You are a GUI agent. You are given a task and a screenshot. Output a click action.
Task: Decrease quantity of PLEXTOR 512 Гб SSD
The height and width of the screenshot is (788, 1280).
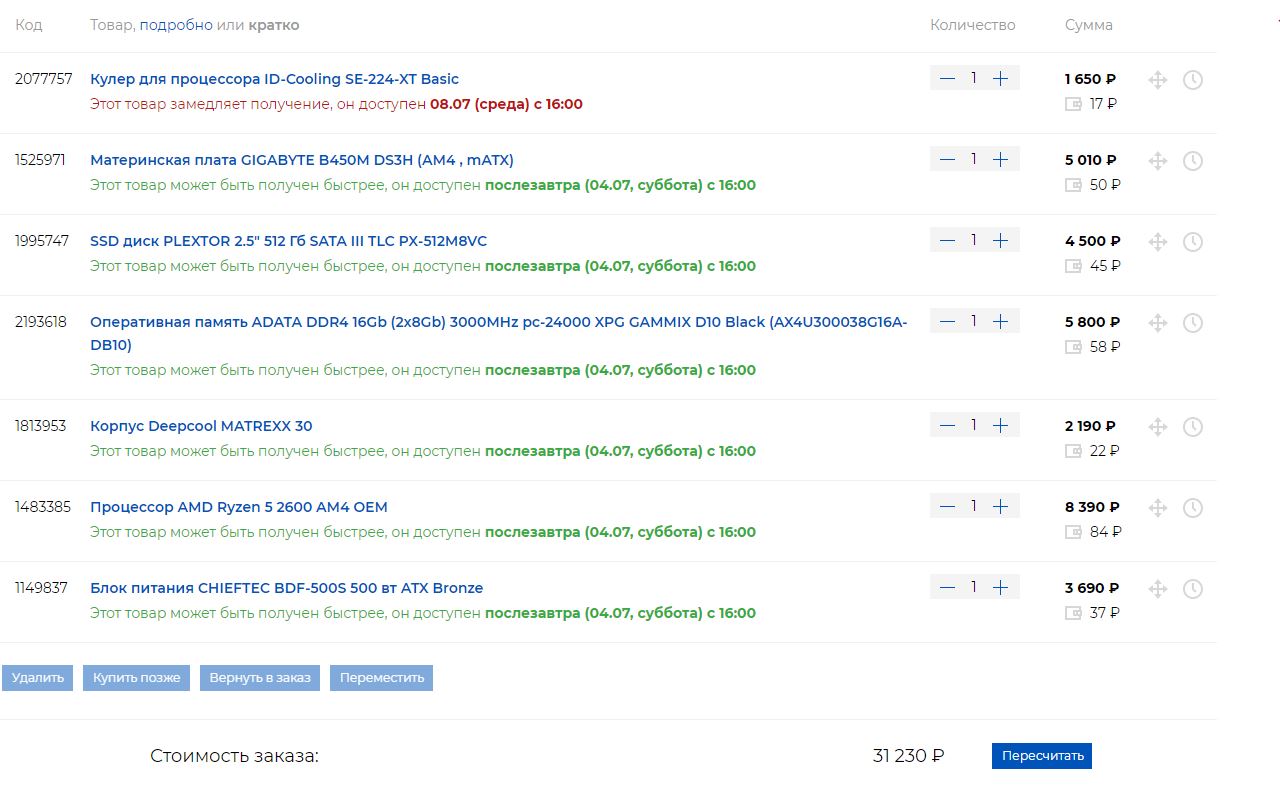coord(947,240)
